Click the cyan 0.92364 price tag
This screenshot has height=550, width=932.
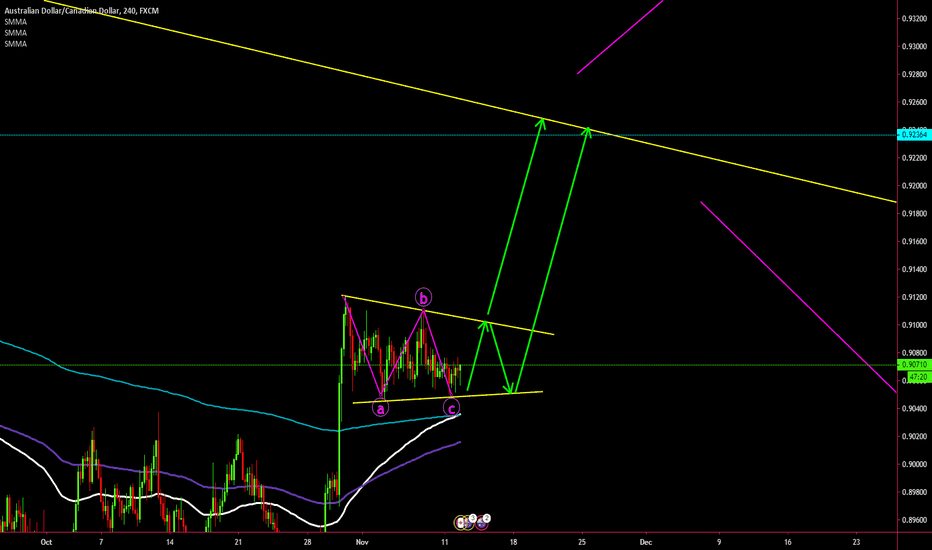(914, 135)
